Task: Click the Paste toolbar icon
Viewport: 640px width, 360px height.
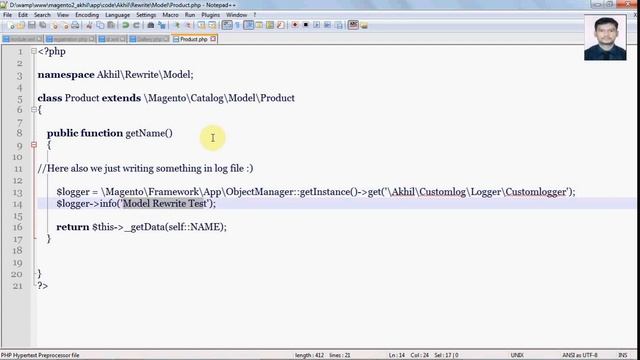Action: point(111,25)
